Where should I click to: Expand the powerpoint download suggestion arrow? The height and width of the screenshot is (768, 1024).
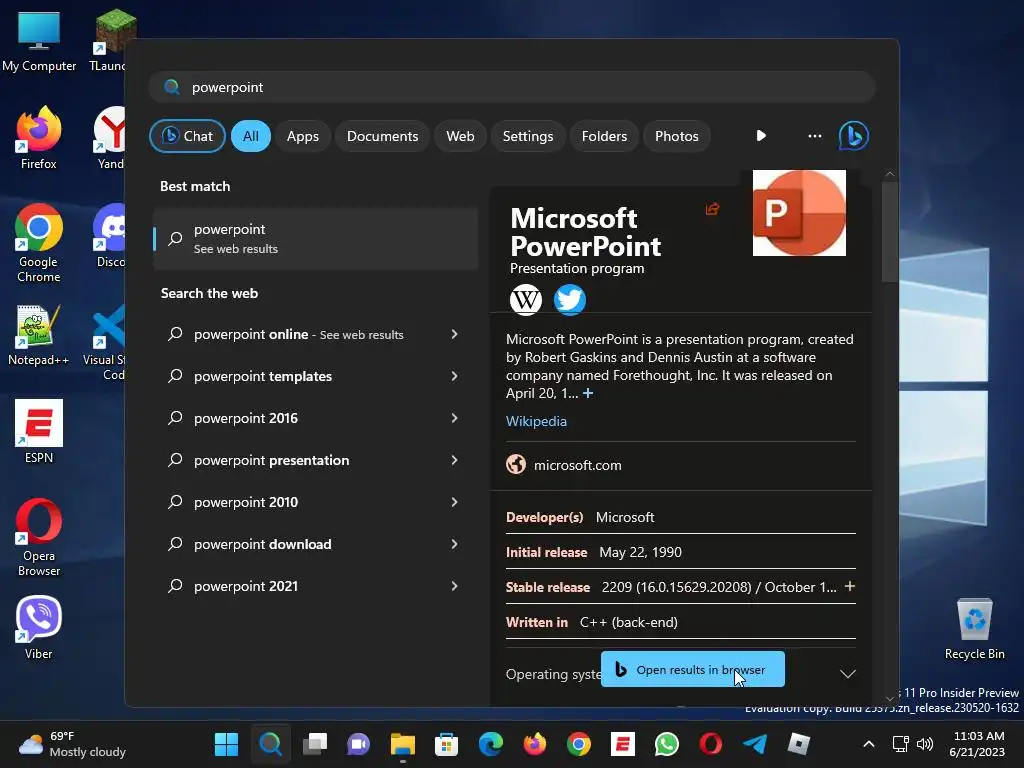pos(455,544)
